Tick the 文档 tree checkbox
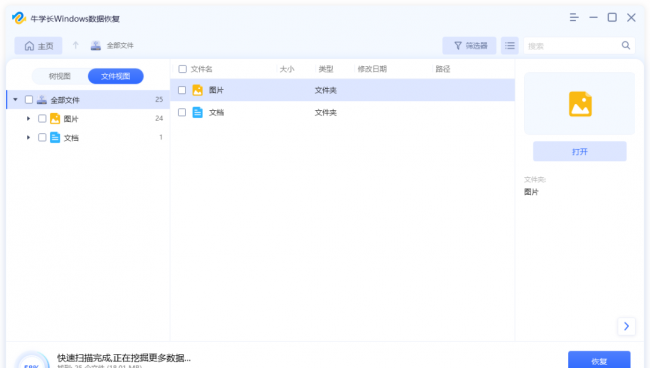Image resolution: width=650 pixels, height=368 pixels. [42, 137]
